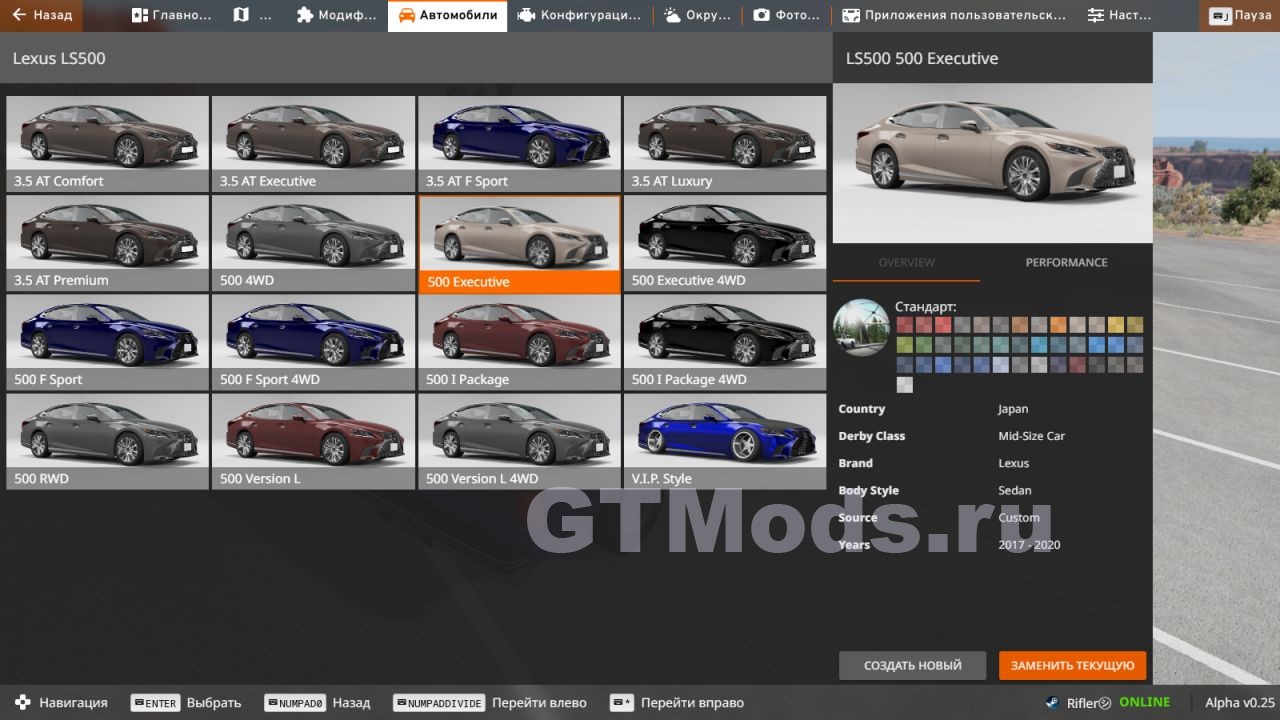The image size is (1280, 720).
Task: Pick the bright orange paint swatch
Action: (x=1058, y=325)
